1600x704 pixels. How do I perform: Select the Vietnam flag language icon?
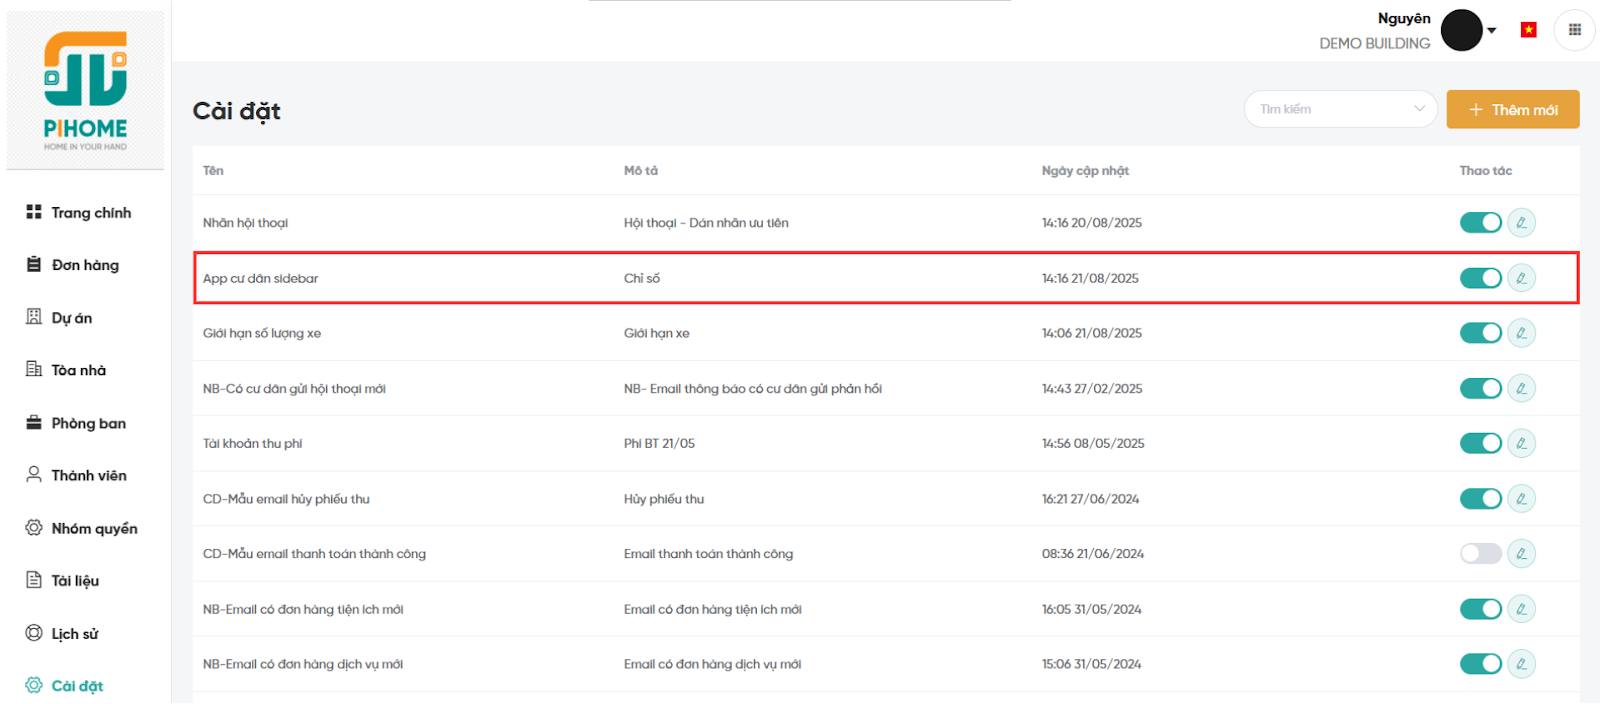1528,30
